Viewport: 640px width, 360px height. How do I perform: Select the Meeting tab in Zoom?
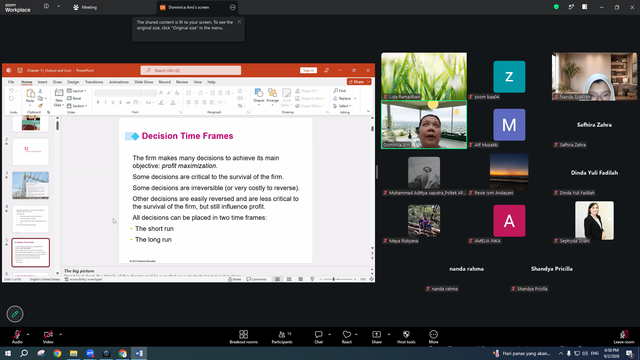tap(85, 7)
